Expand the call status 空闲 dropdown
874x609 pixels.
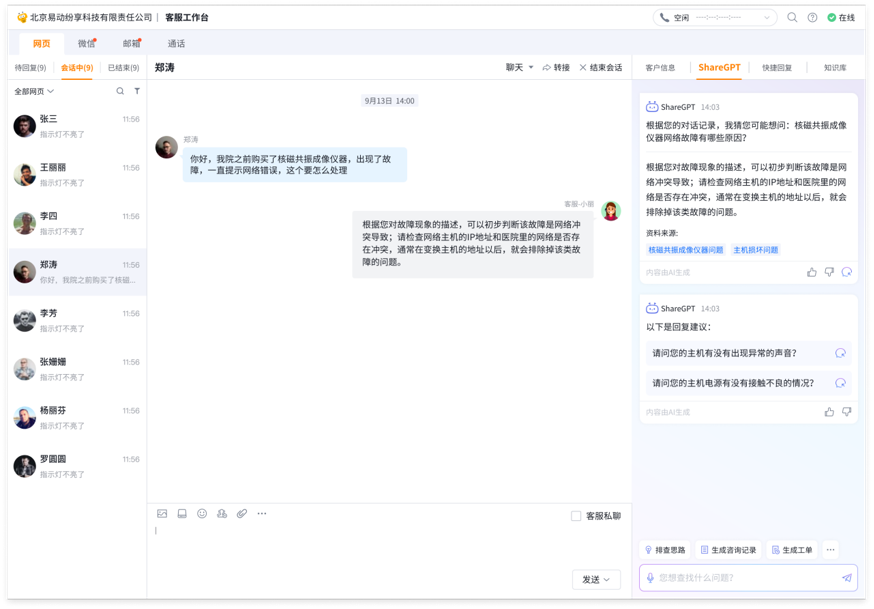pos(767,17)
